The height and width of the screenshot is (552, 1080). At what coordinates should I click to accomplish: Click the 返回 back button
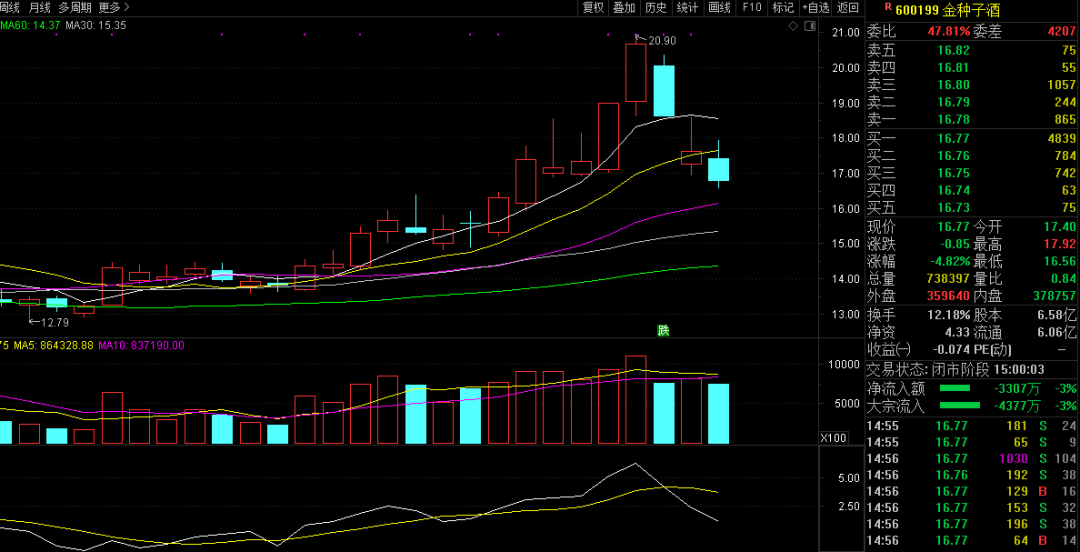[848, 7]
